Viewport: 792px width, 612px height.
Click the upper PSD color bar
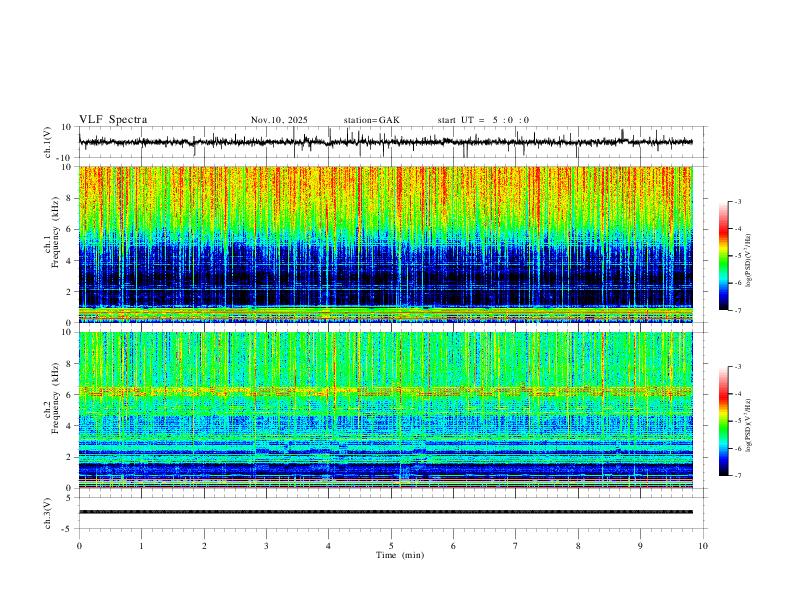point(723,256)
